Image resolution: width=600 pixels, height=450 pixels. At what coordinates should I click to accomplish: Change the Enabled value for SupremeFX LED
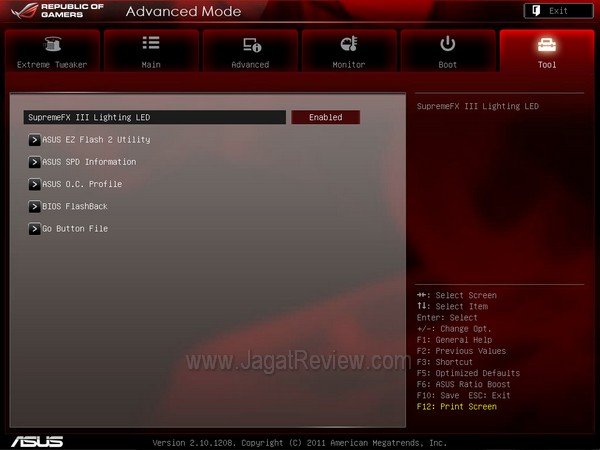tap(326, 117)
